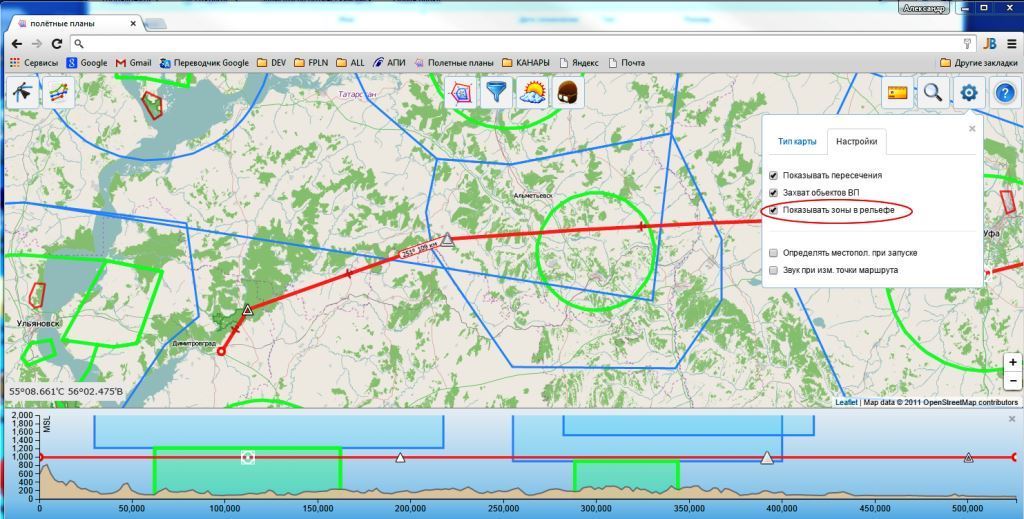Image resolution: width=1024 pixels, height=519 pixels.
Task: Switch to the 'Тип карты' tab
Action: (x=797, y=142)
